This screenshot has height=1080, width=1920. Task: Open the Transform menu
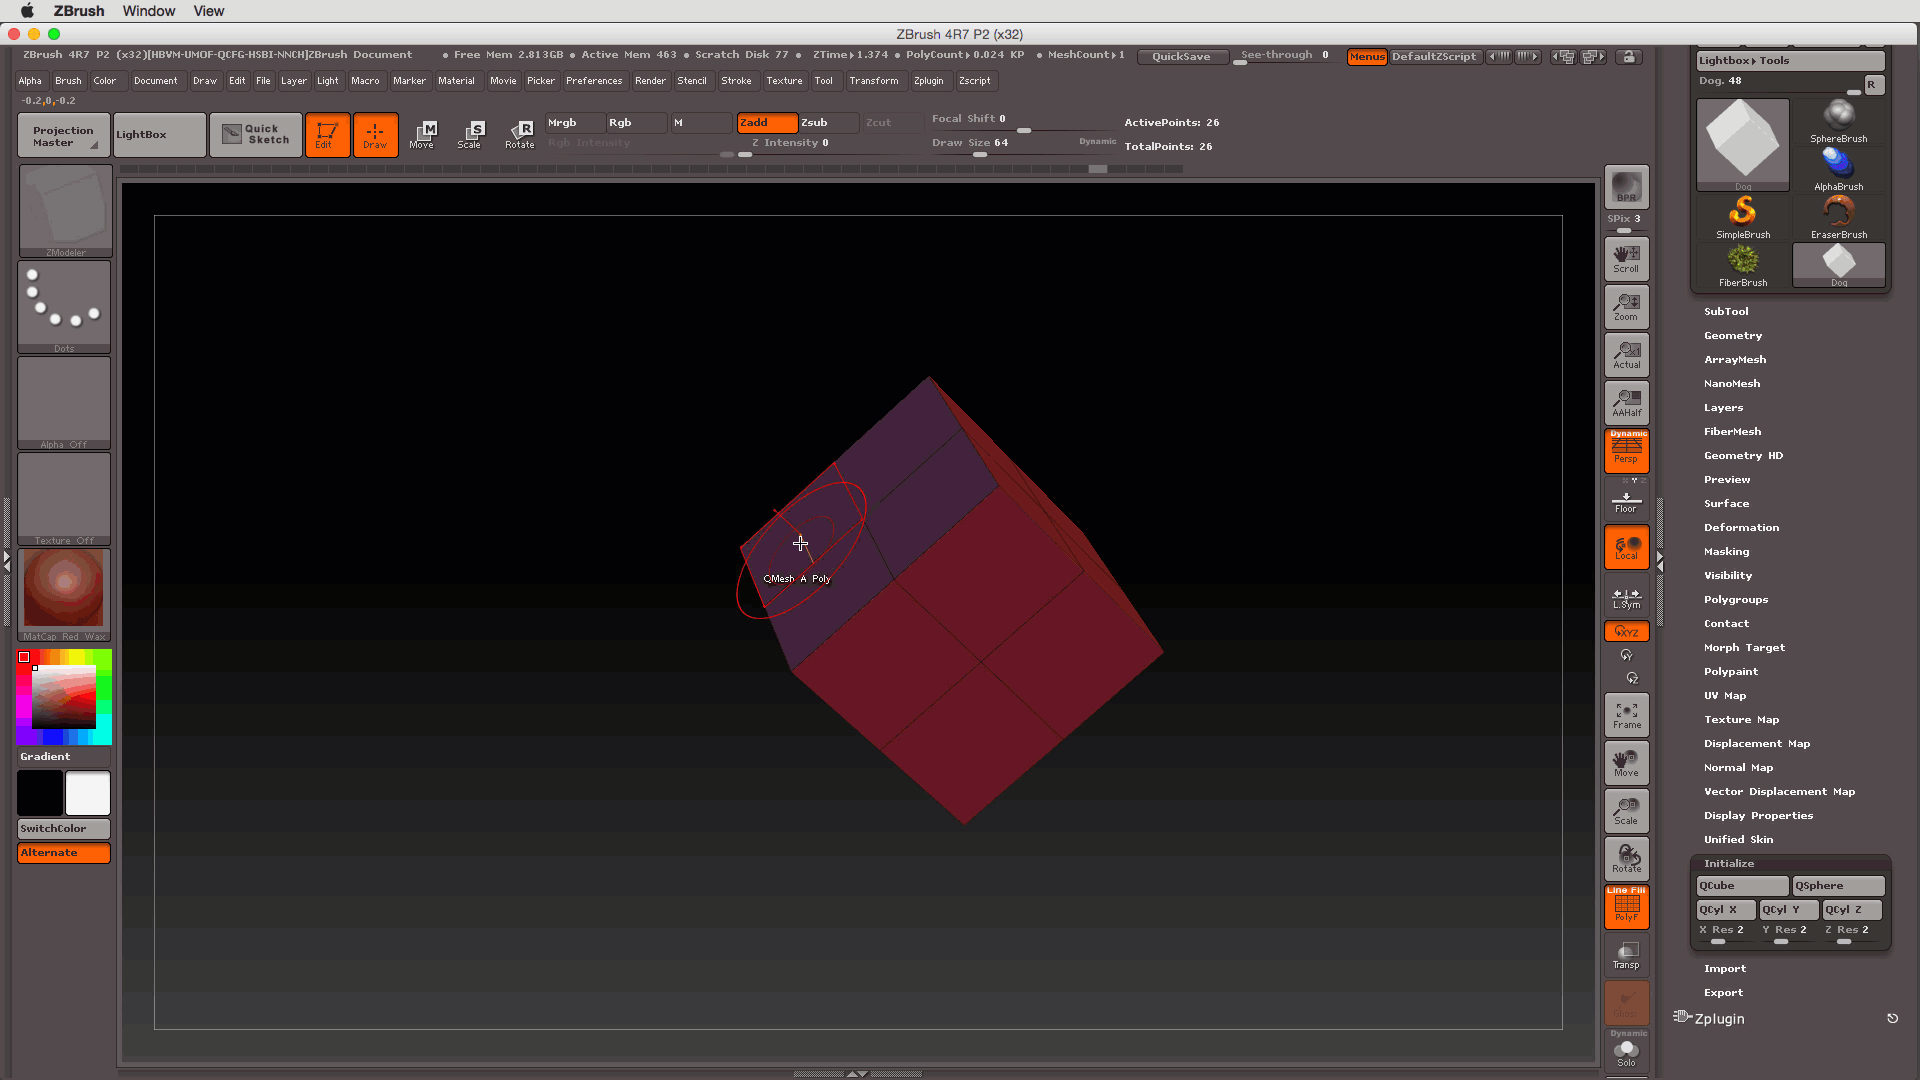click(872, 80)
